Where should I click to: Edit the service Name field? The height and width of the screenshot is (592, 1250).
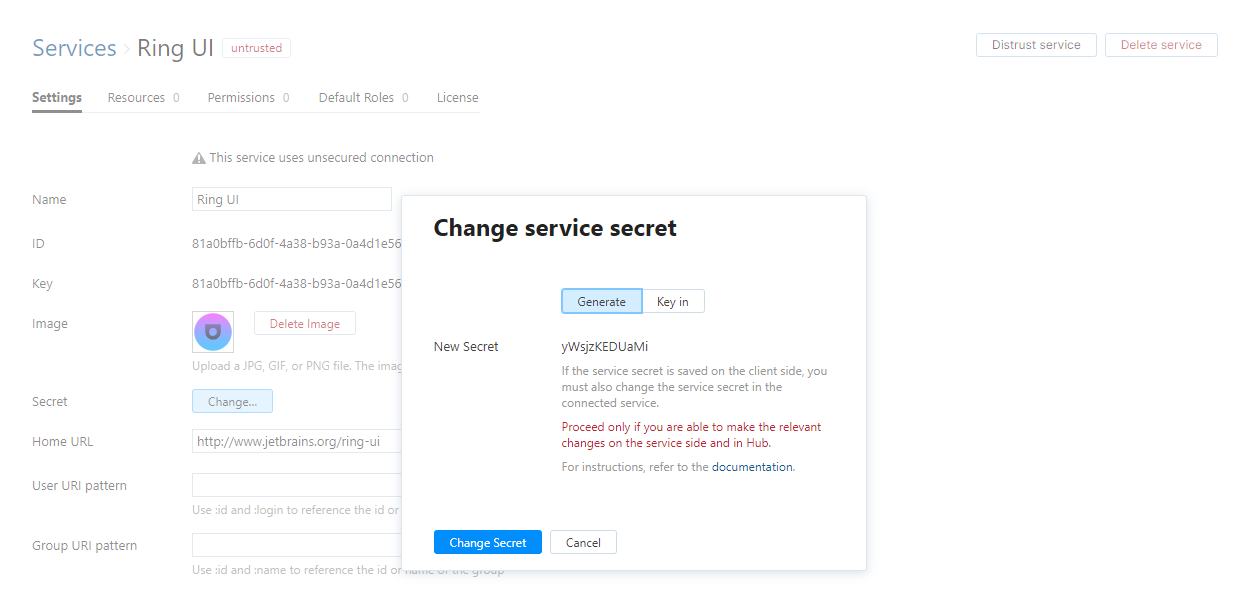291,198
